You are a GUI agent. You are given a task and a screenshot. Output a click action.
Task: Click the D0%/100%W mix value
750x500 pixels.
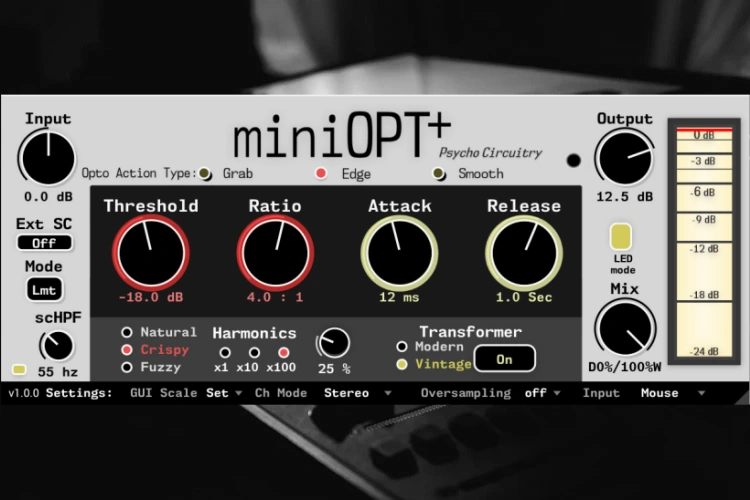pos(625,367)
